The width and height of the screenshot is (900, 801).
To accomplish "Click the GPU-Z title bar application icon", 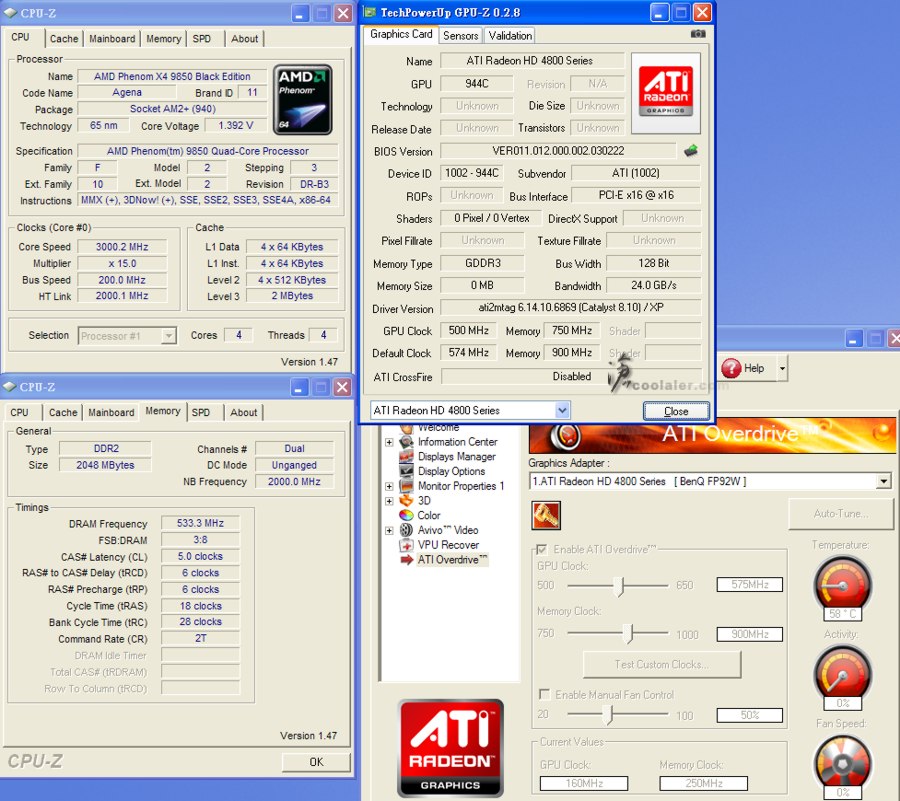I will click(370, 12).
